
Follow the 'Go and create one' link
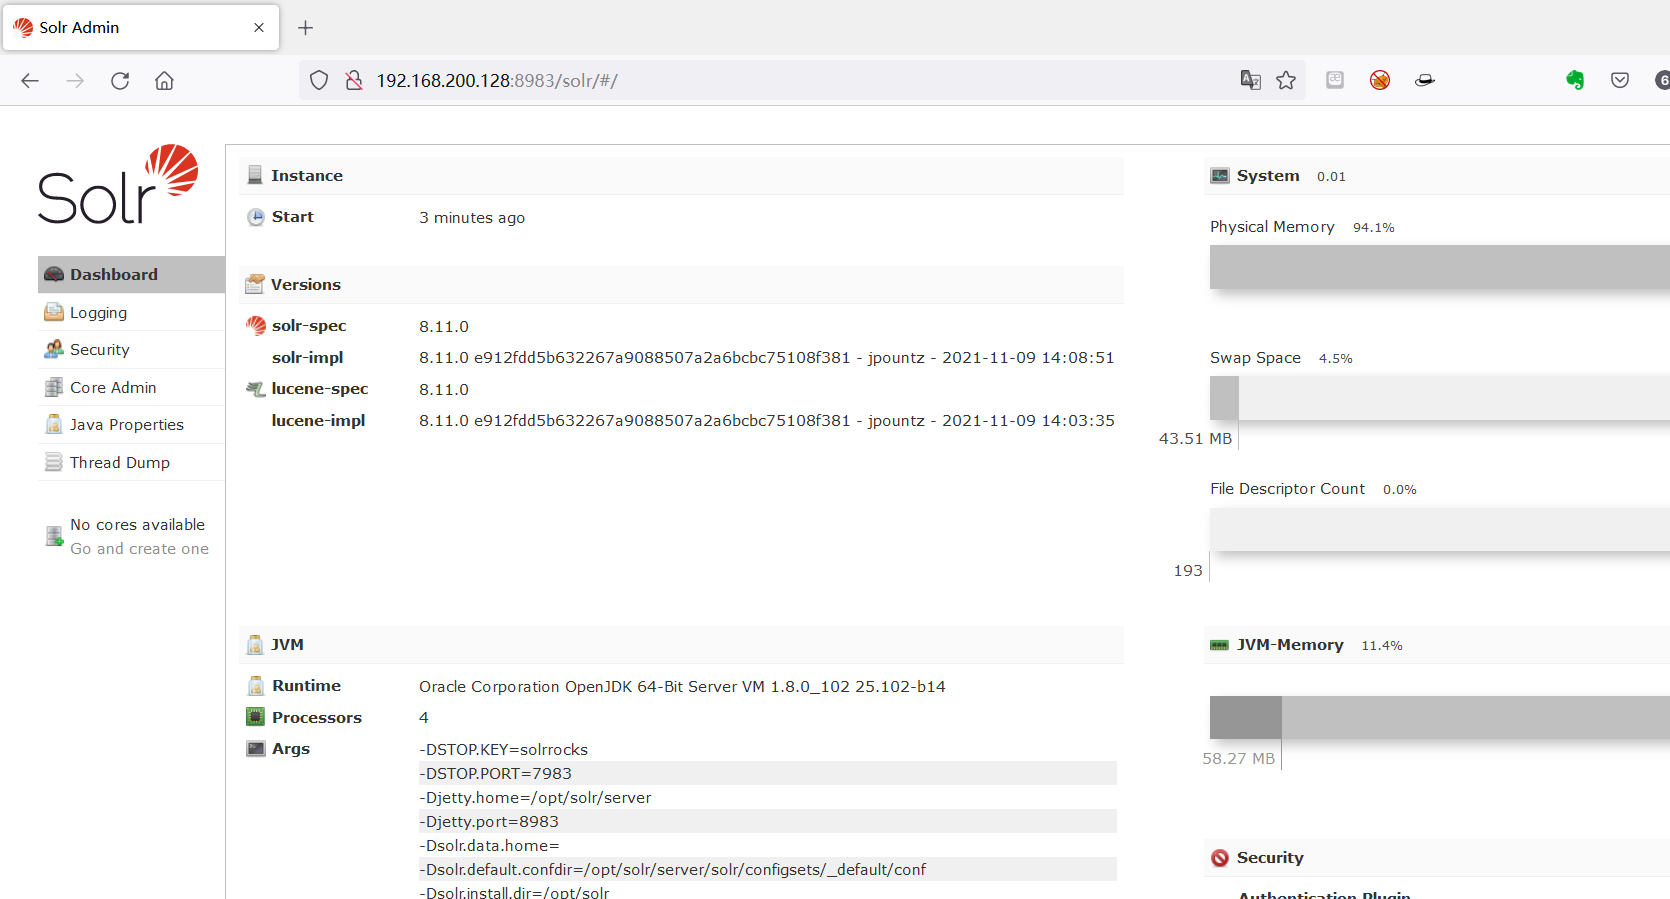click(139, 549)
